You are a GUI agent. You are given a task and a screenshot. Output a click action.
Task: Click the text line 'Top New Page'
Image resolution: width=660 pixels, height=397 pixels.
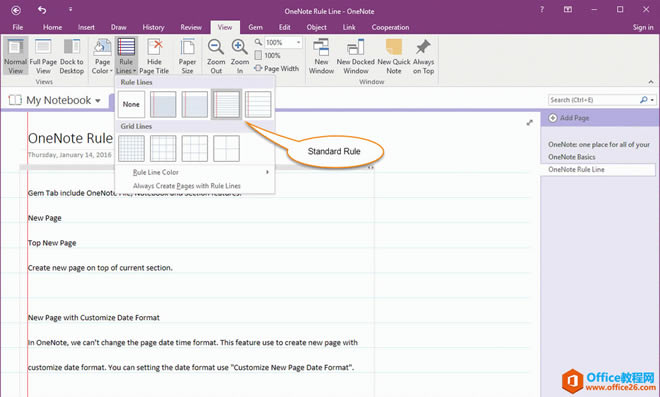[52, 243]
